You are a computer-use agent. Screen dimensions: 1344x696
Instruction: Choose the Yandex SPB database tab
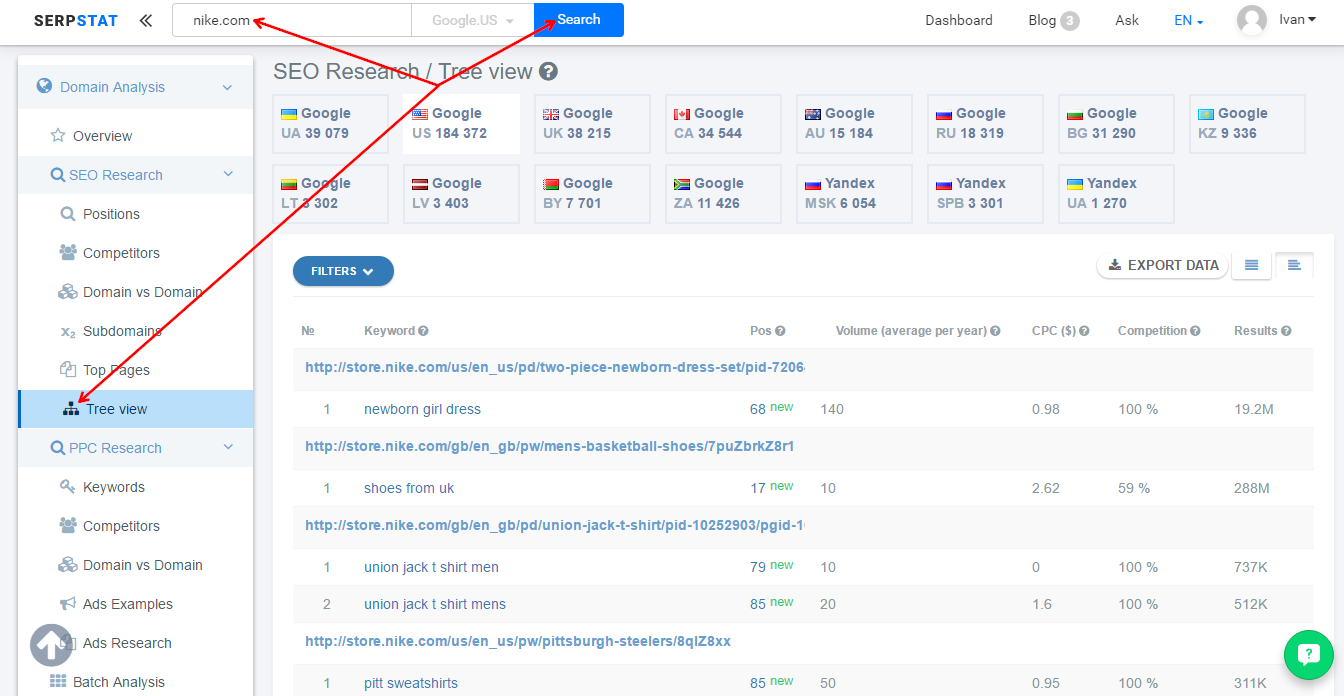(x=985, y=194)
